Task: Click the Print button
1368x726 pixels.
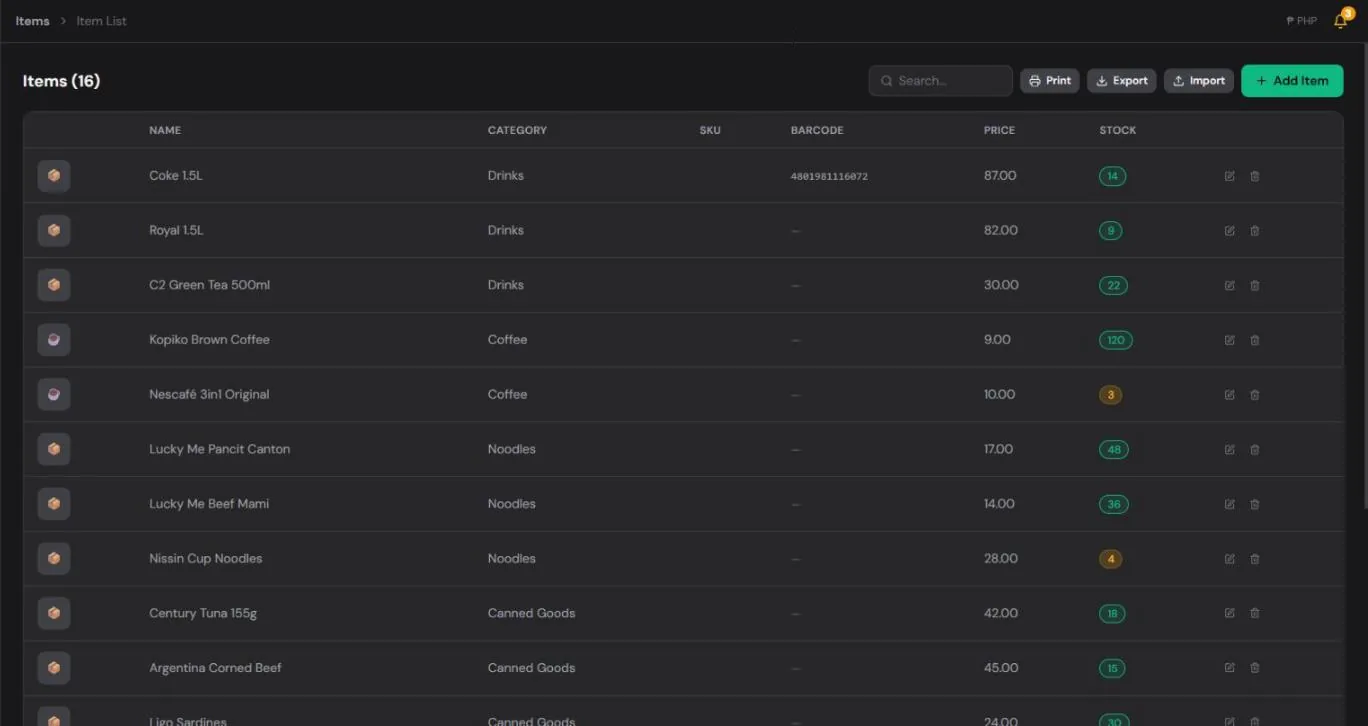Action: coord(1050,81)
